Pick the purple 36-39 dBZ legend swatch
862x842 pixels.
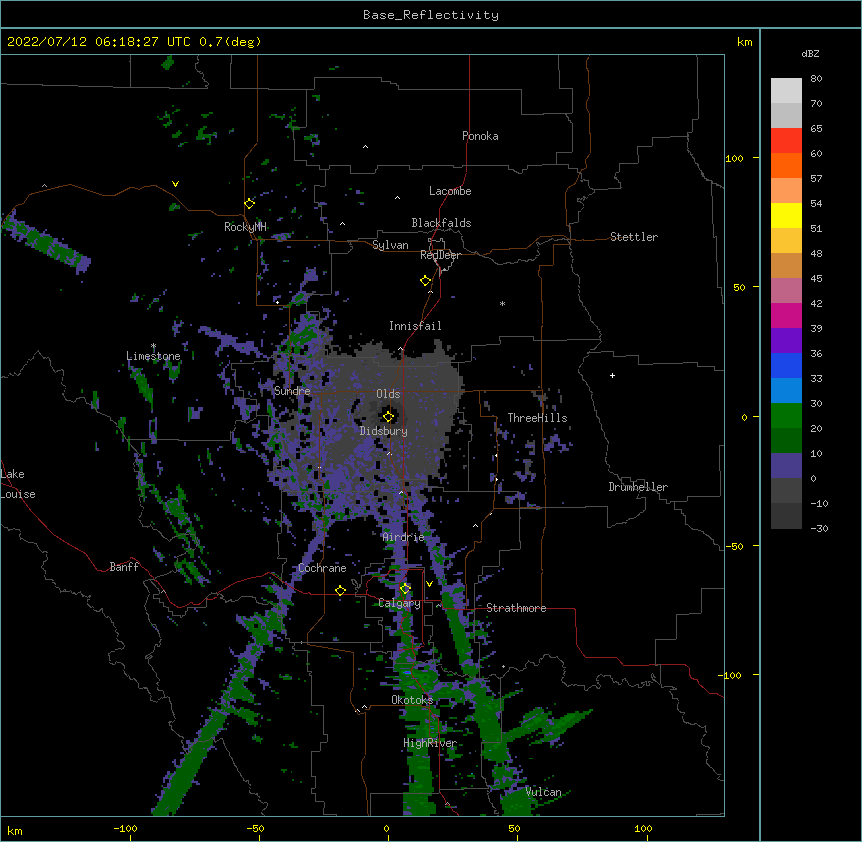tap(786, 341)
